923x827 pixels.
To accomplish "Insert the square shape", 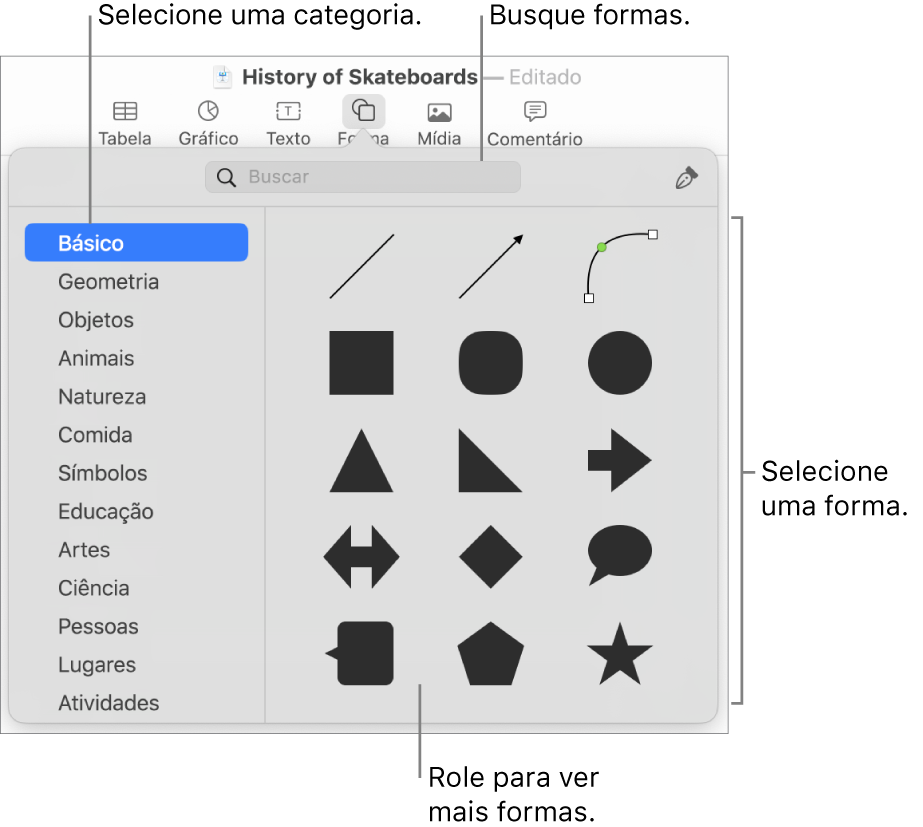I will click(x=361, y=363).
